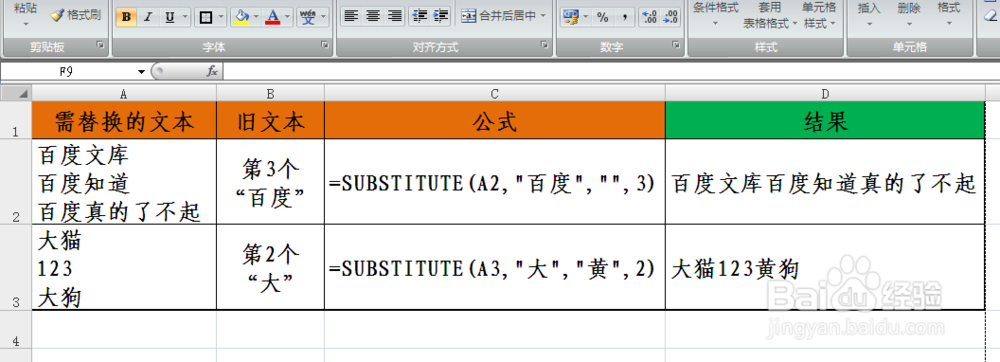1000x362 pixels.
Task: Click the Insert (插入) cells button
Action: tap(869, 14)
